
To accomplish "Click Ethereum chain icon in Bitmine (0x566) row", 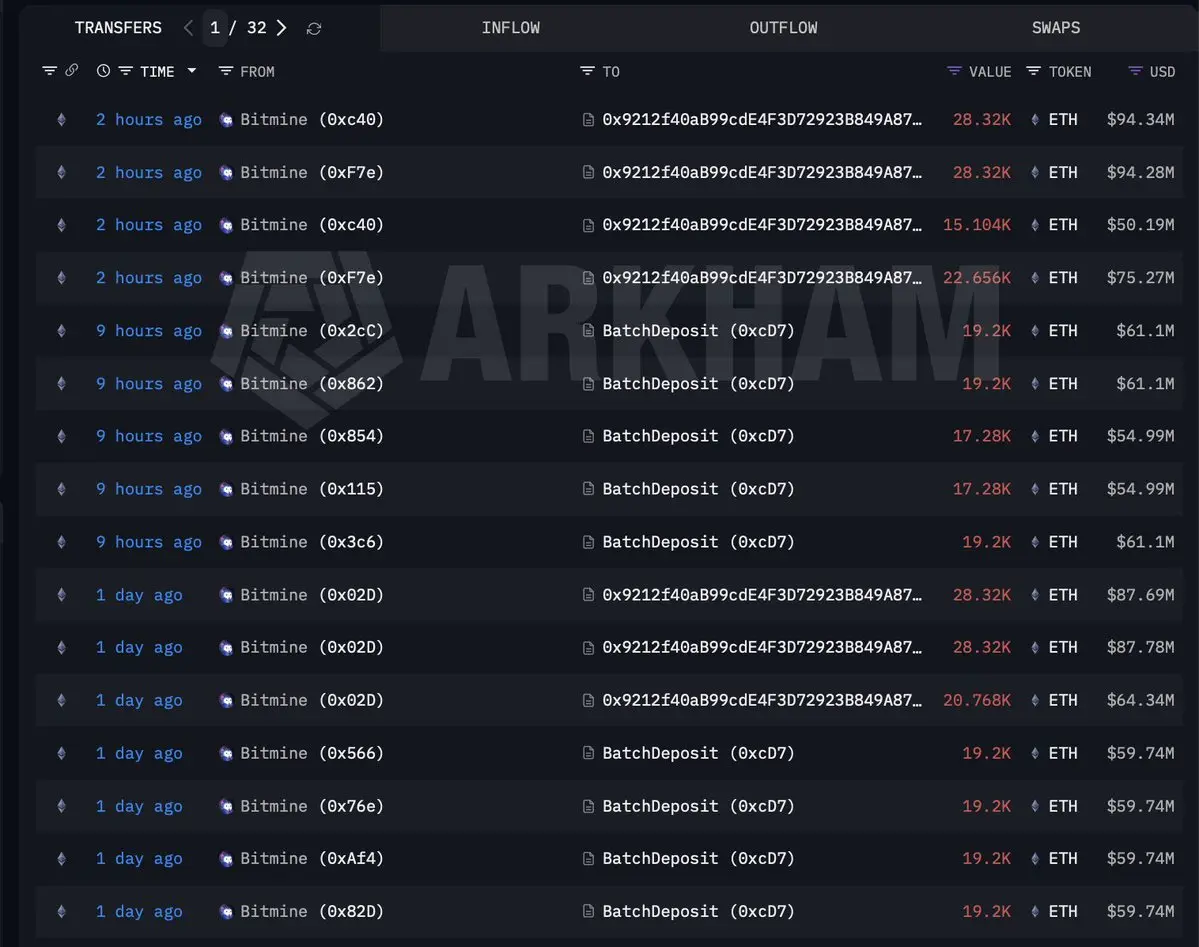I will click(x=61, y=753).
